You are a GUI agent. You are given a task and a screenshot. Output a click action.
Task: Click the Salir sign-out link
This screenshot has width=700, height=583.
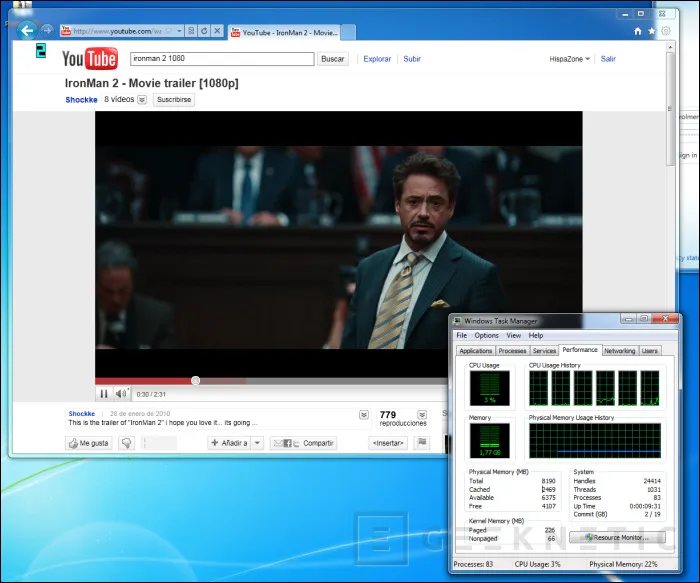tap(608, 59)
